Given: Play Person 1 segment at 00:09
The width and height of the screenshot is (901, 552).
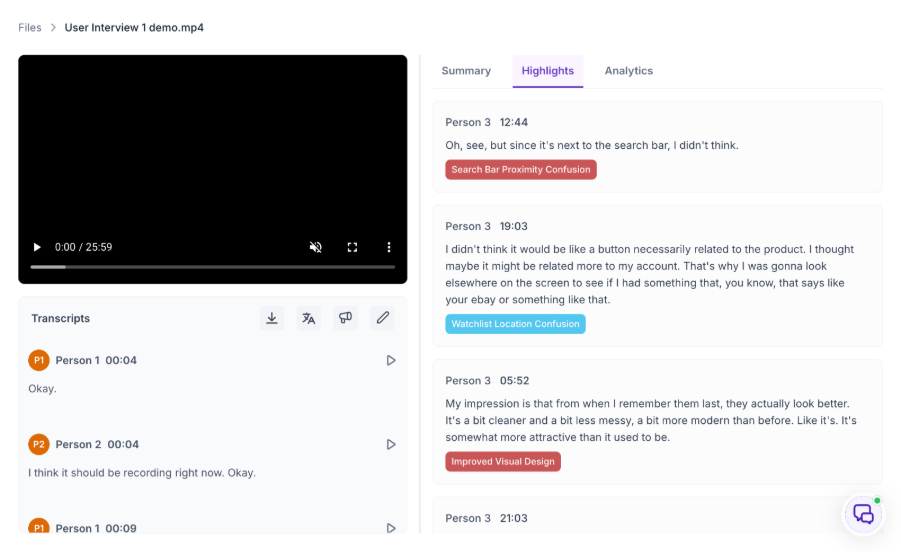Looking at the screenshot, I should (391, 528).
